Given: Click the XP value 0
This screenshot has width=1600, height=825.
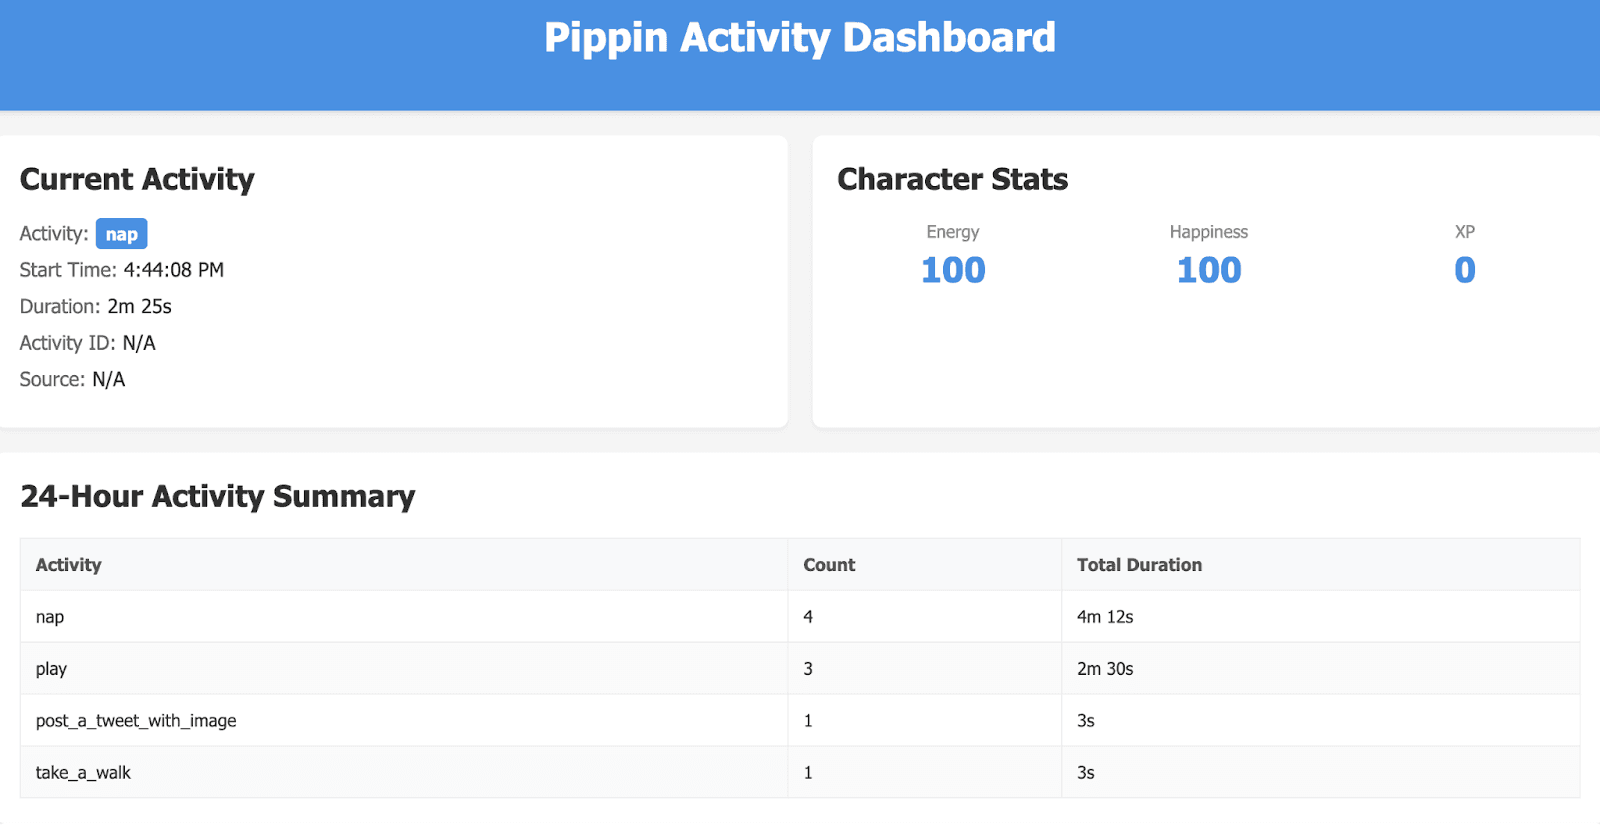Looking at the screenshot, I should pyautogui.click(x=1464, y=270).
